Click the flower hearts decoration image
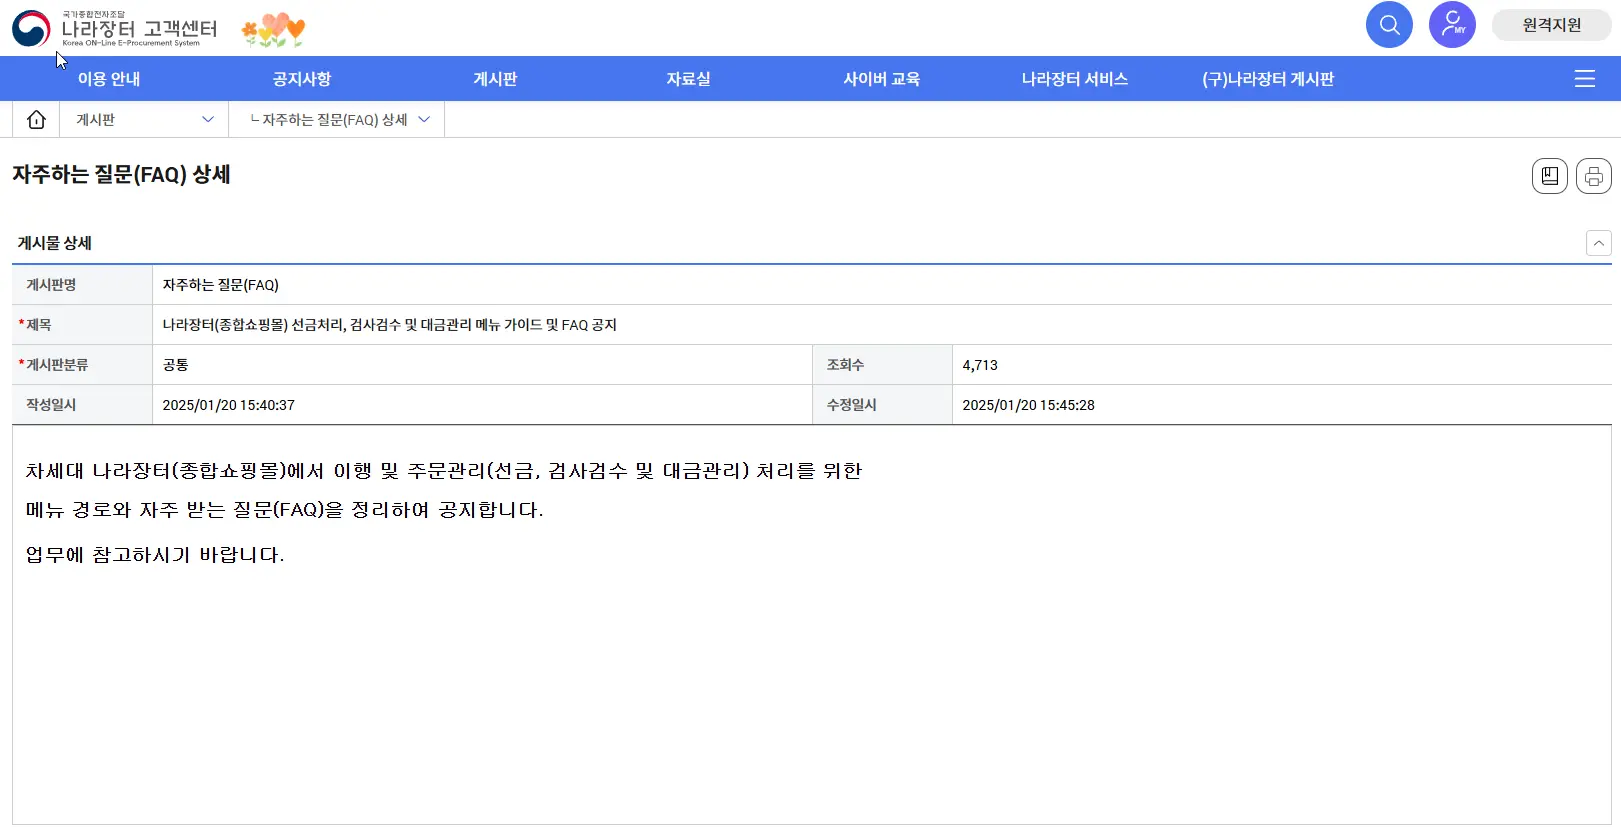The image size is (1621, 836). click(273, 30)
